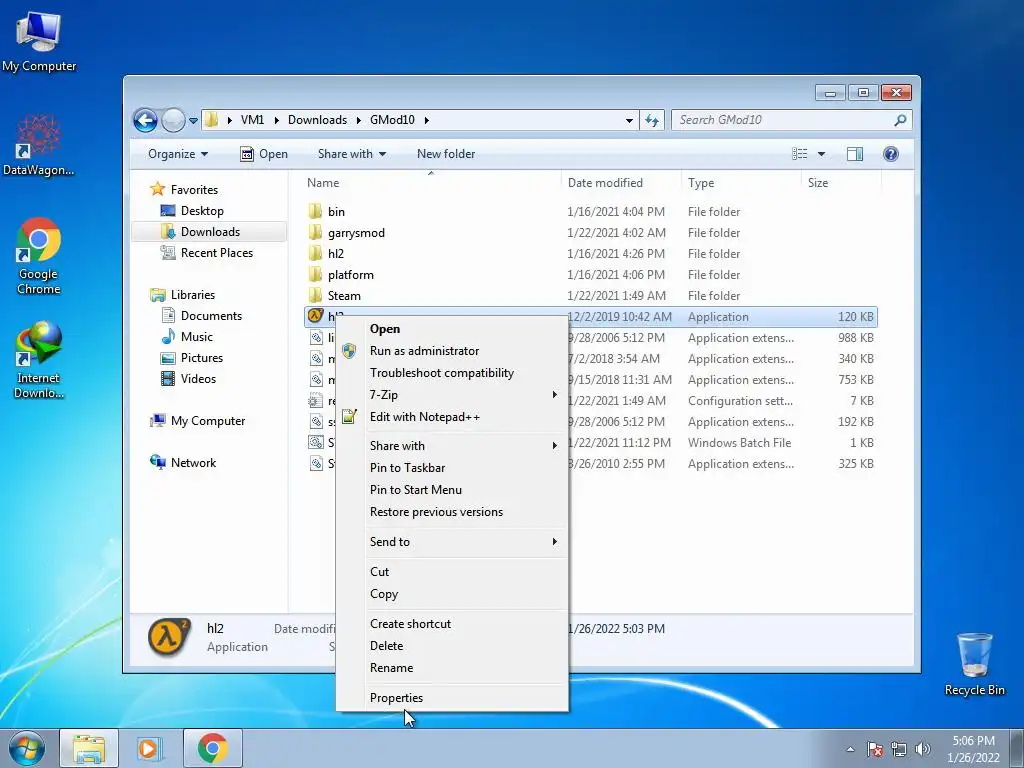Click the Windows Start orb
This screenshot has height=768, width=1024.
click(x=27, y=748)
